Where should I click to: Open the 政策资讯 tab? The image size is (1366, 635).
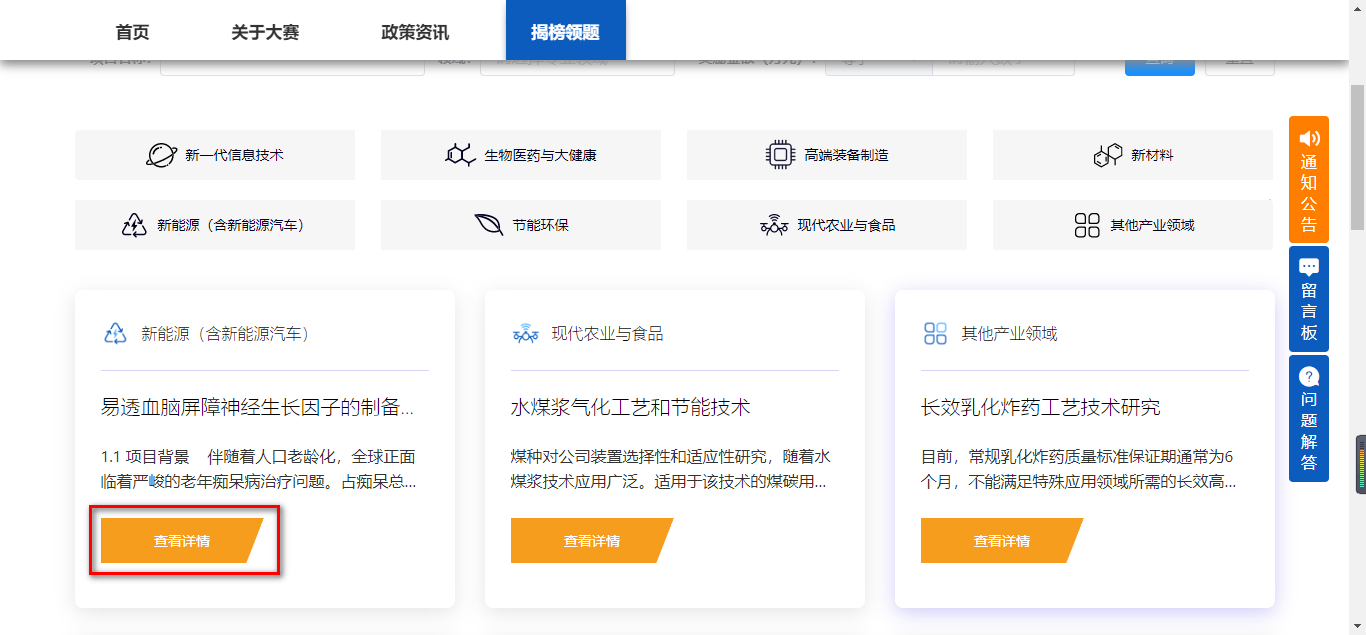[416, 30]
